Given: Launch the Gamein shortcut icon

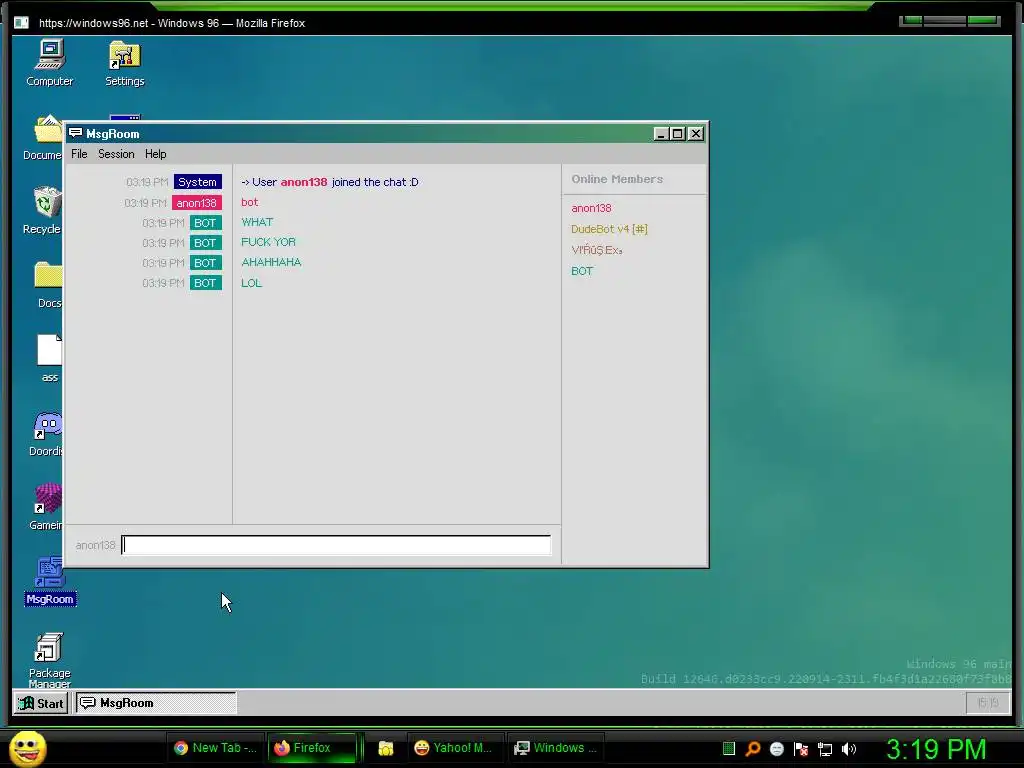Looking at the screenshot, I should click(x=46, y=507).
